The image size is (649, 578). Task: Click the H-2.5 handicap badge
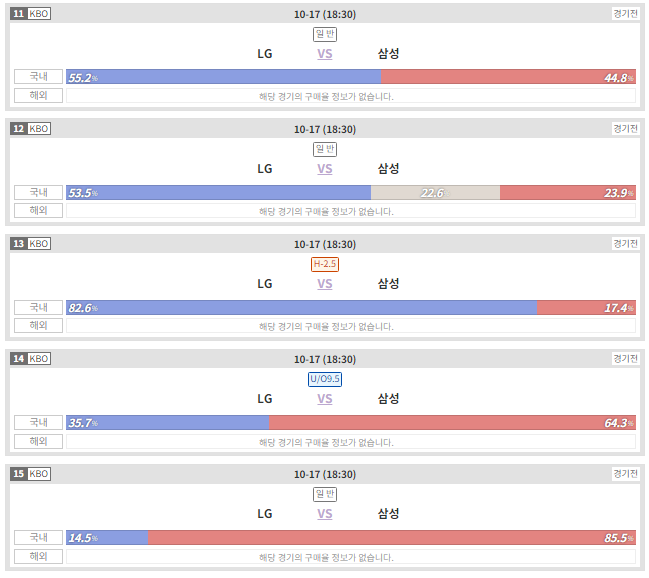click(325, 264)
